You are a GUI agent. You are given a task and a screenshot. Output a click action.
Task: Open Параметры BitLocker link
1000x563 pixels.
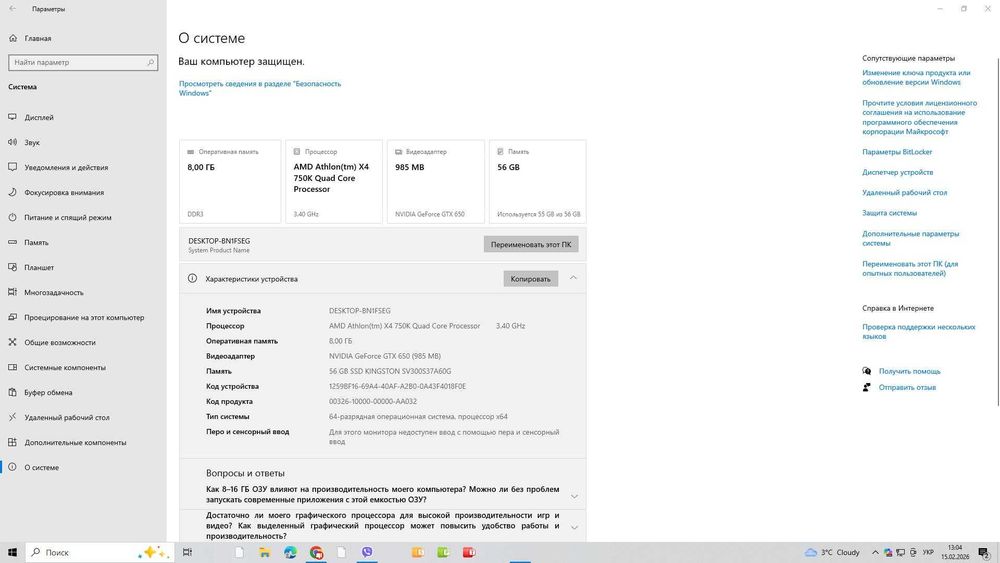point(897,152)
